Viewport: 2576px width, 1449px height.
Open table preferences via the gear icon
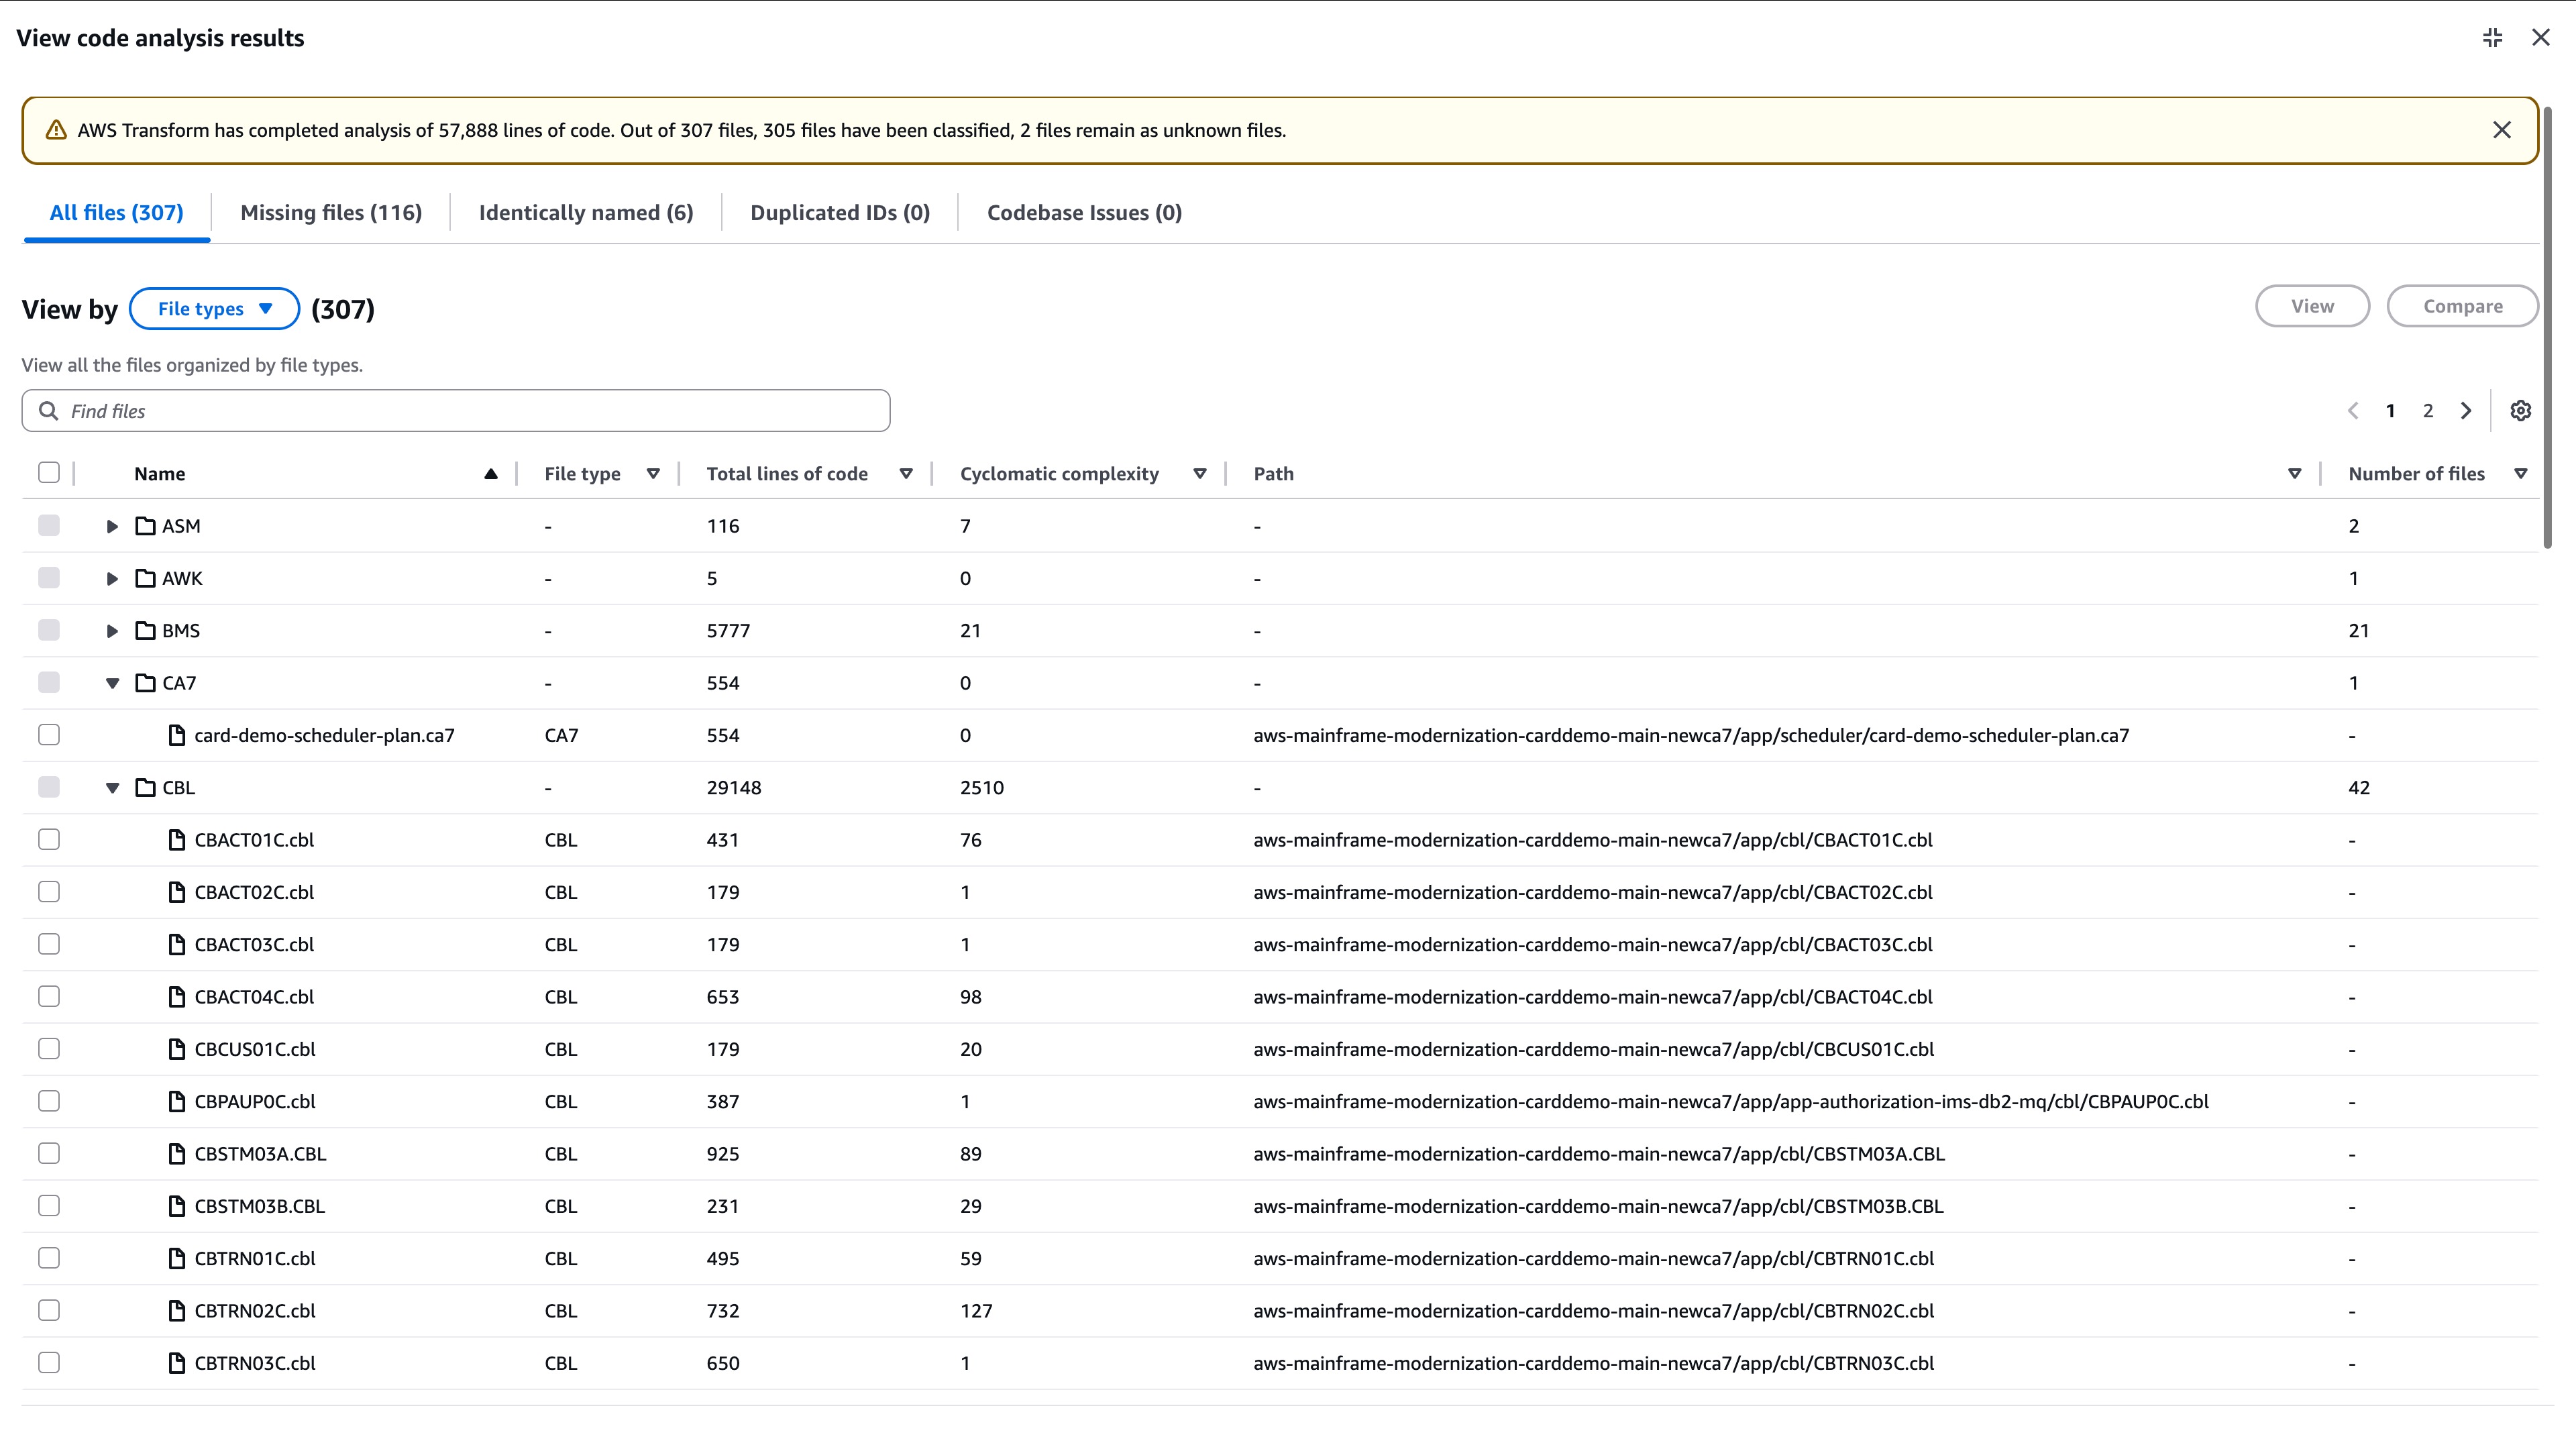2520,410
